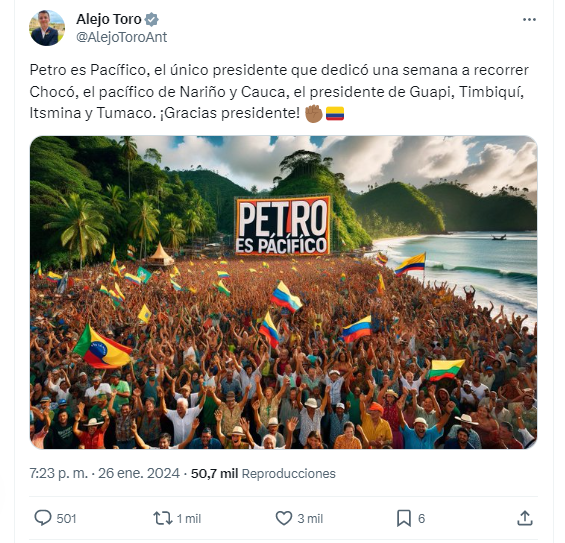Open the three-dot more options menu
The height and width of the screenshot is (543, 565).
point(529,20)
